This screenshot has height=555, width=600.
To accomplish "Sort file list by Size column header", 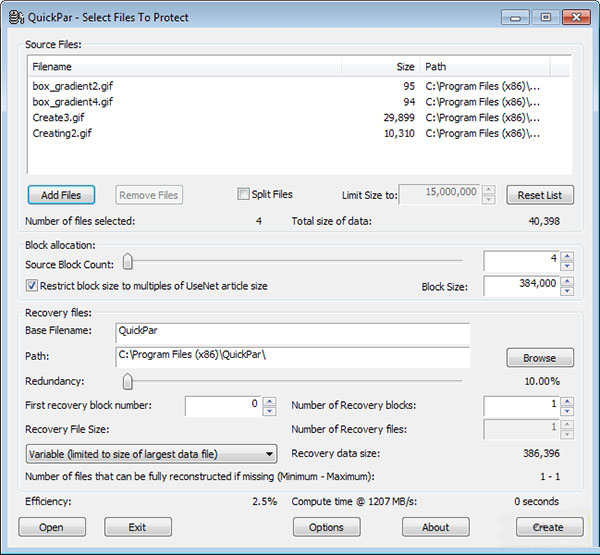I will pos(381,67).
